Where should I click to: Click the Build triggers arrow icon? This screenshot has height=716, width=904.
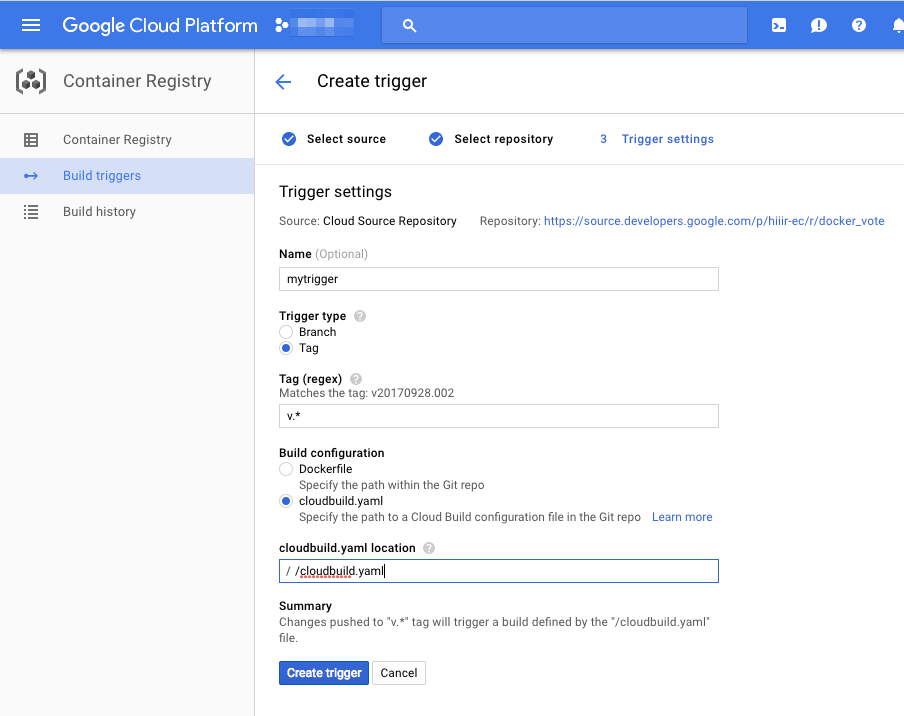point(31,176)
